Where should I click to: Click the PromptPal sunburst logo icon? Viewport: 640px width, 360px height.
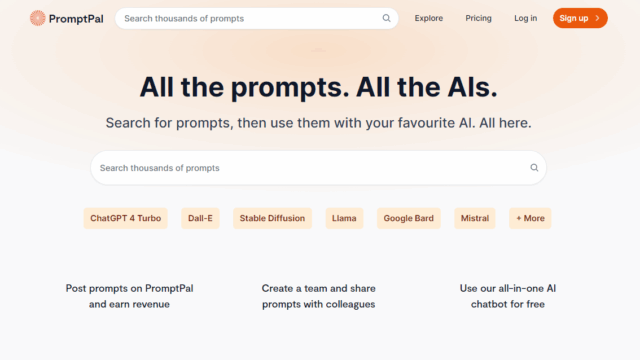pos(38,18)
